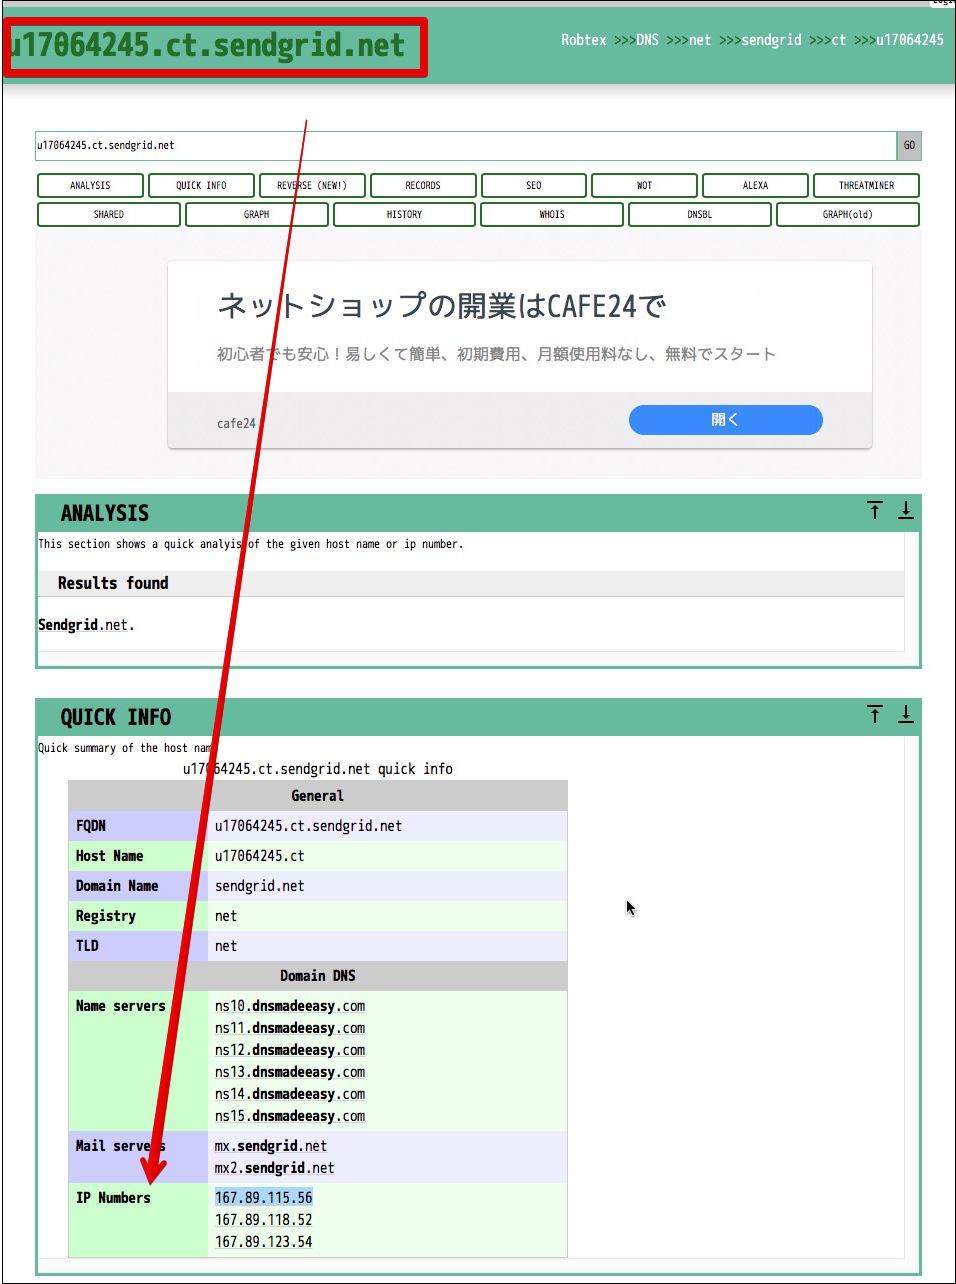The width and height of the screenshot is (956, 1284).
Task: Click the Robtex breadcrumb link
Action: click(x=583, y=40)
